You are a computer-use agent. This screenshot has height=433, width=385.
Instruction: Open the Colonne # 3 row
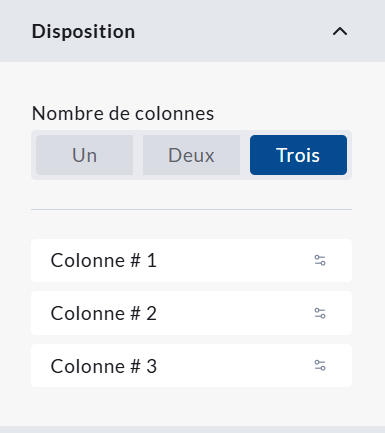191,366
